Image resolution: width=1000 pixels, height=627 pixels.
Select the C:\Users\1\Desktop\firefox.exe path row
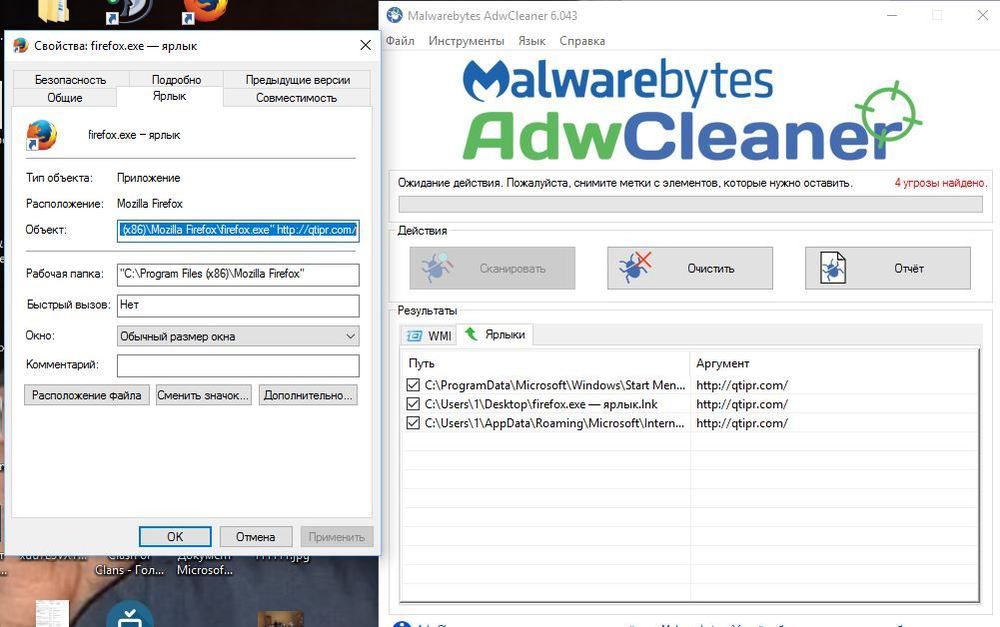point(541,404)
